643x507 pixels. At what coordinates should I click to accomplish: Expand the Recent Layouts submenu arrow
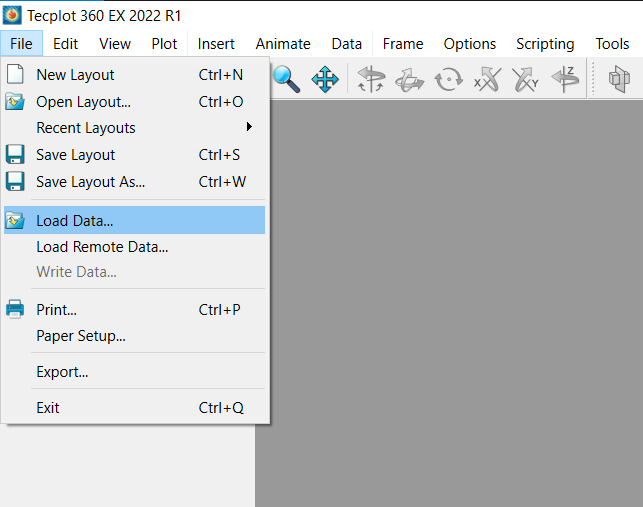pos(249,127)
